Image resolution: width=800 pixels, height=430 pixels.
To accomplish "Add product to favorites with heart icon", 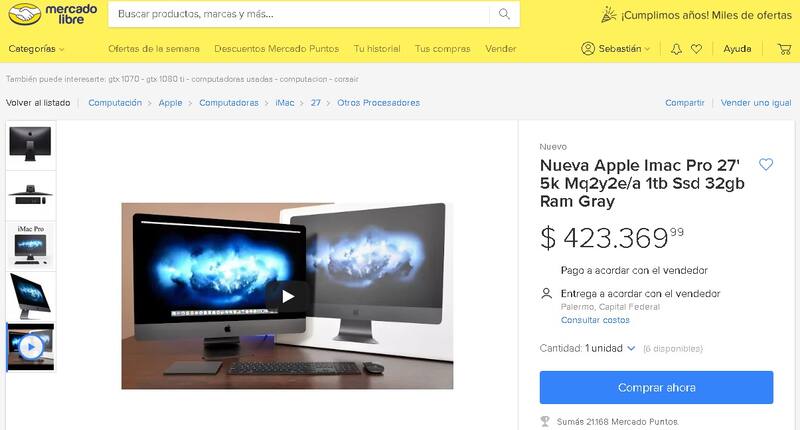I will coord(766,165).
